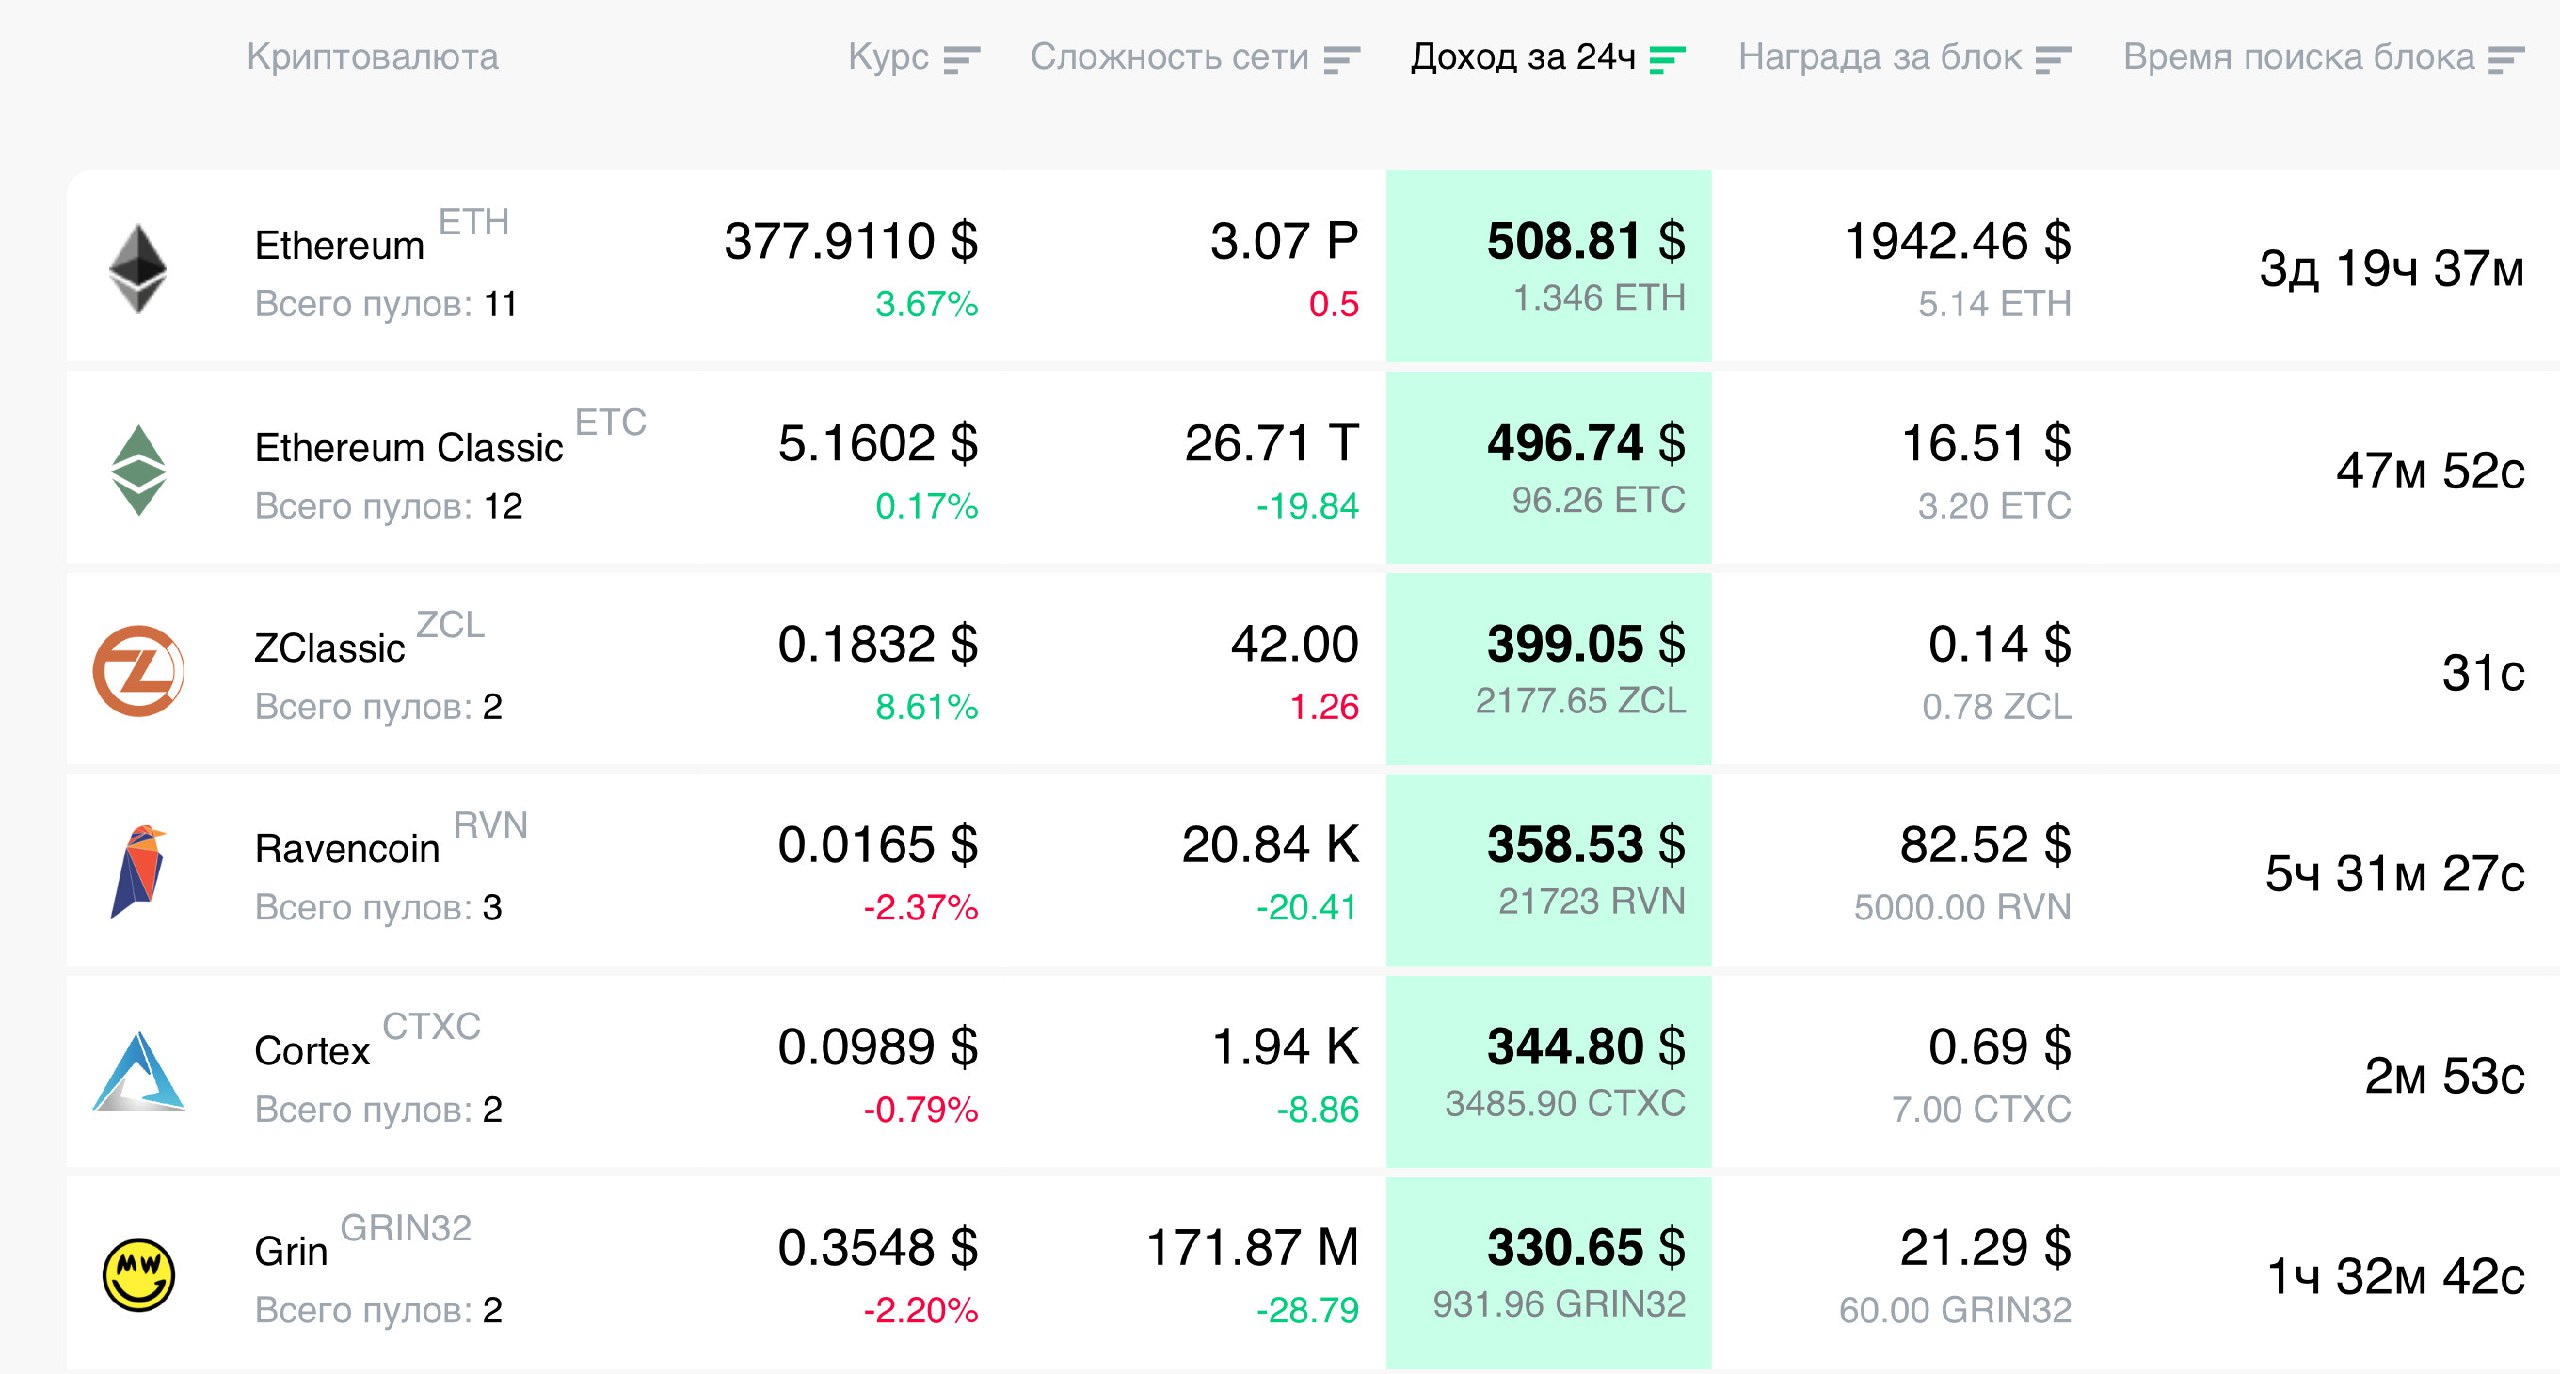2560x1374 pixels.
Task: Click block reward 82.52 $
Action: 1986,845
